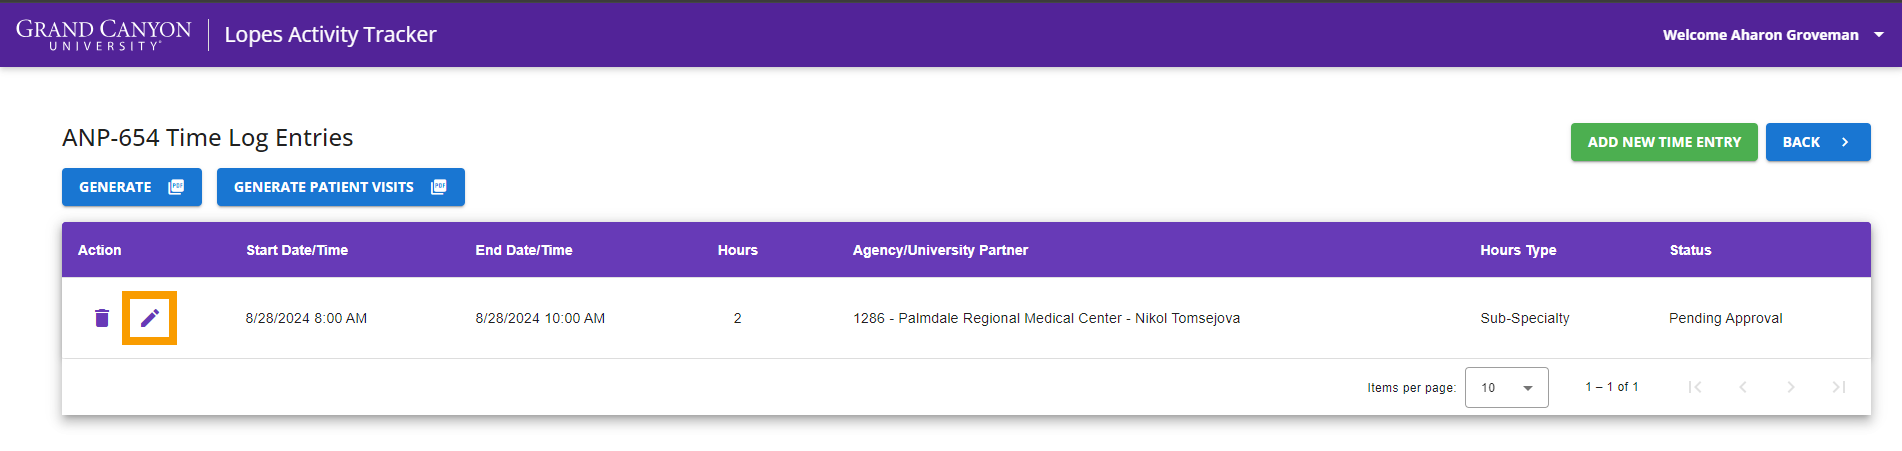The height and width of the screenshot is (451, 1902).
Task: Click the PDF icon on Generate button
Action: tap(176, 187)
